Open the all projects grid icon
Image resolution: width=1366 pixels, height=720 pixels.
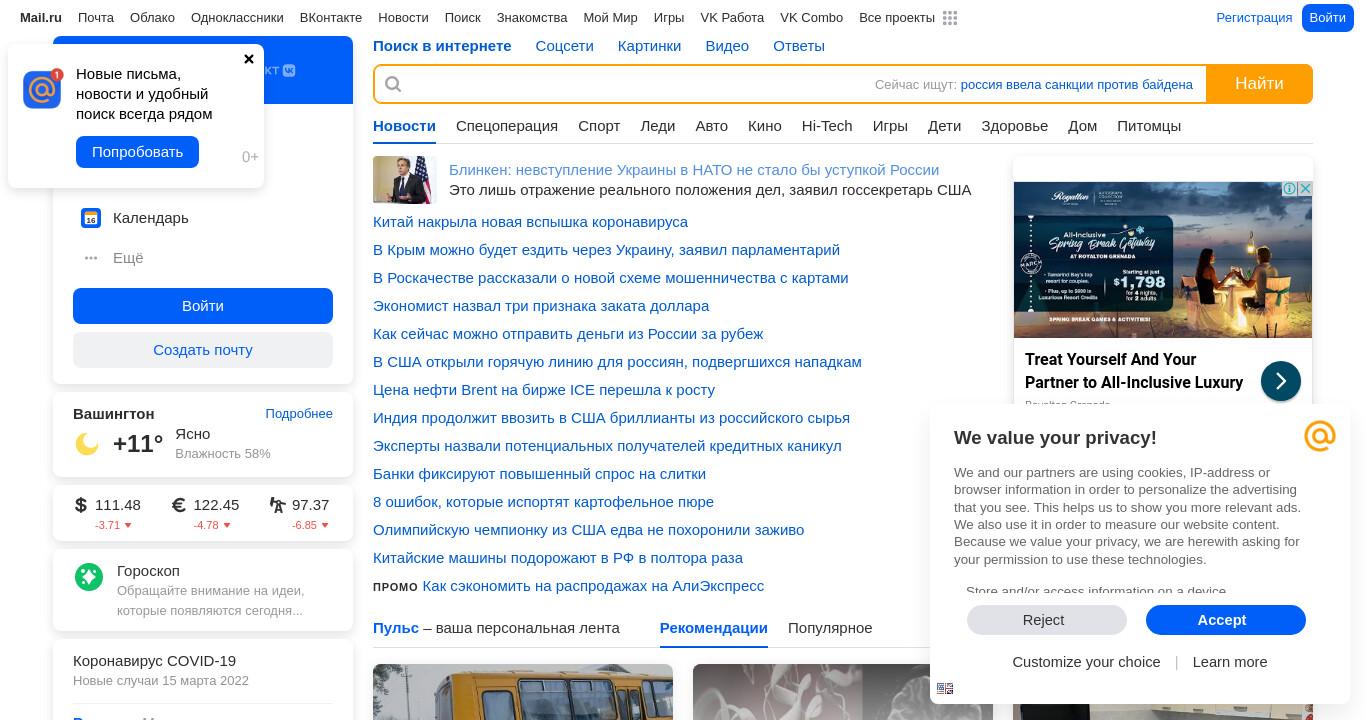(x=950, y=18)
